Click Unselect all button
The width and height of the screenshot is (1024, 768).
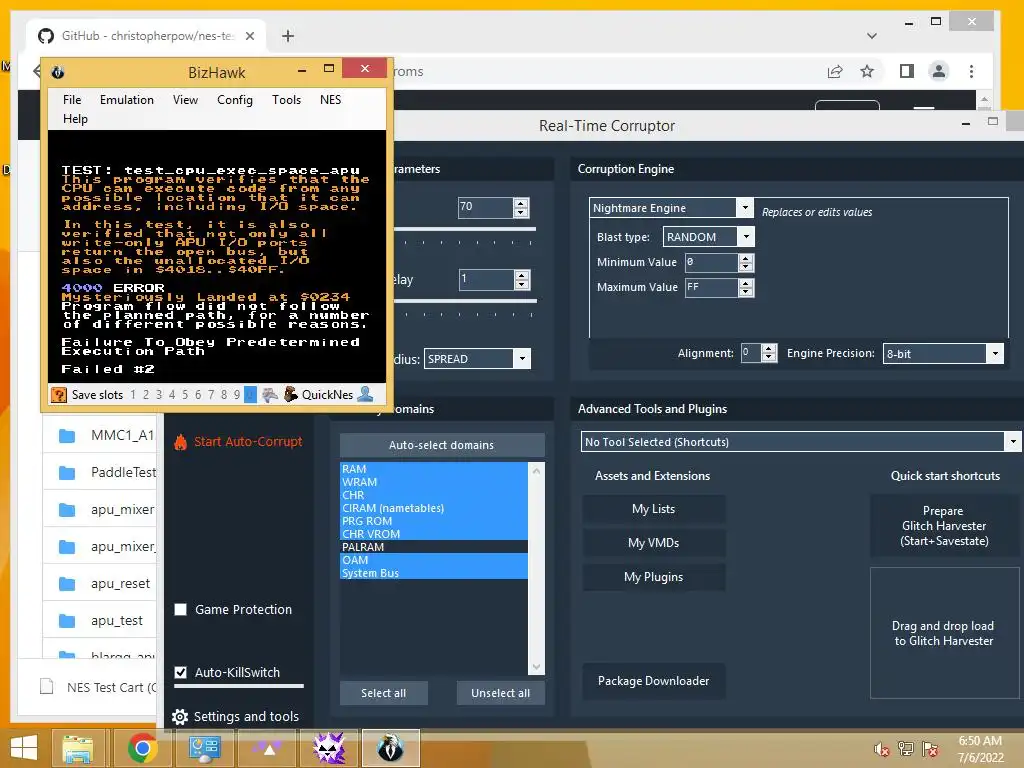tap(500, 693)
